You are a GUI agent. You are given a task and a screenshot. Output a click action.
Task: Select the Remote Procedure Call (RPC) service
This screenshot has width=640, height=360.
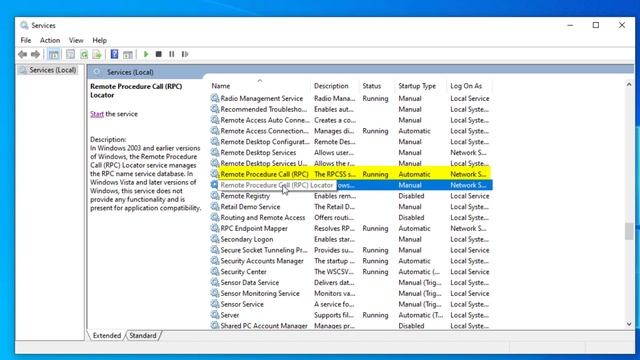(x=351, y=174)
